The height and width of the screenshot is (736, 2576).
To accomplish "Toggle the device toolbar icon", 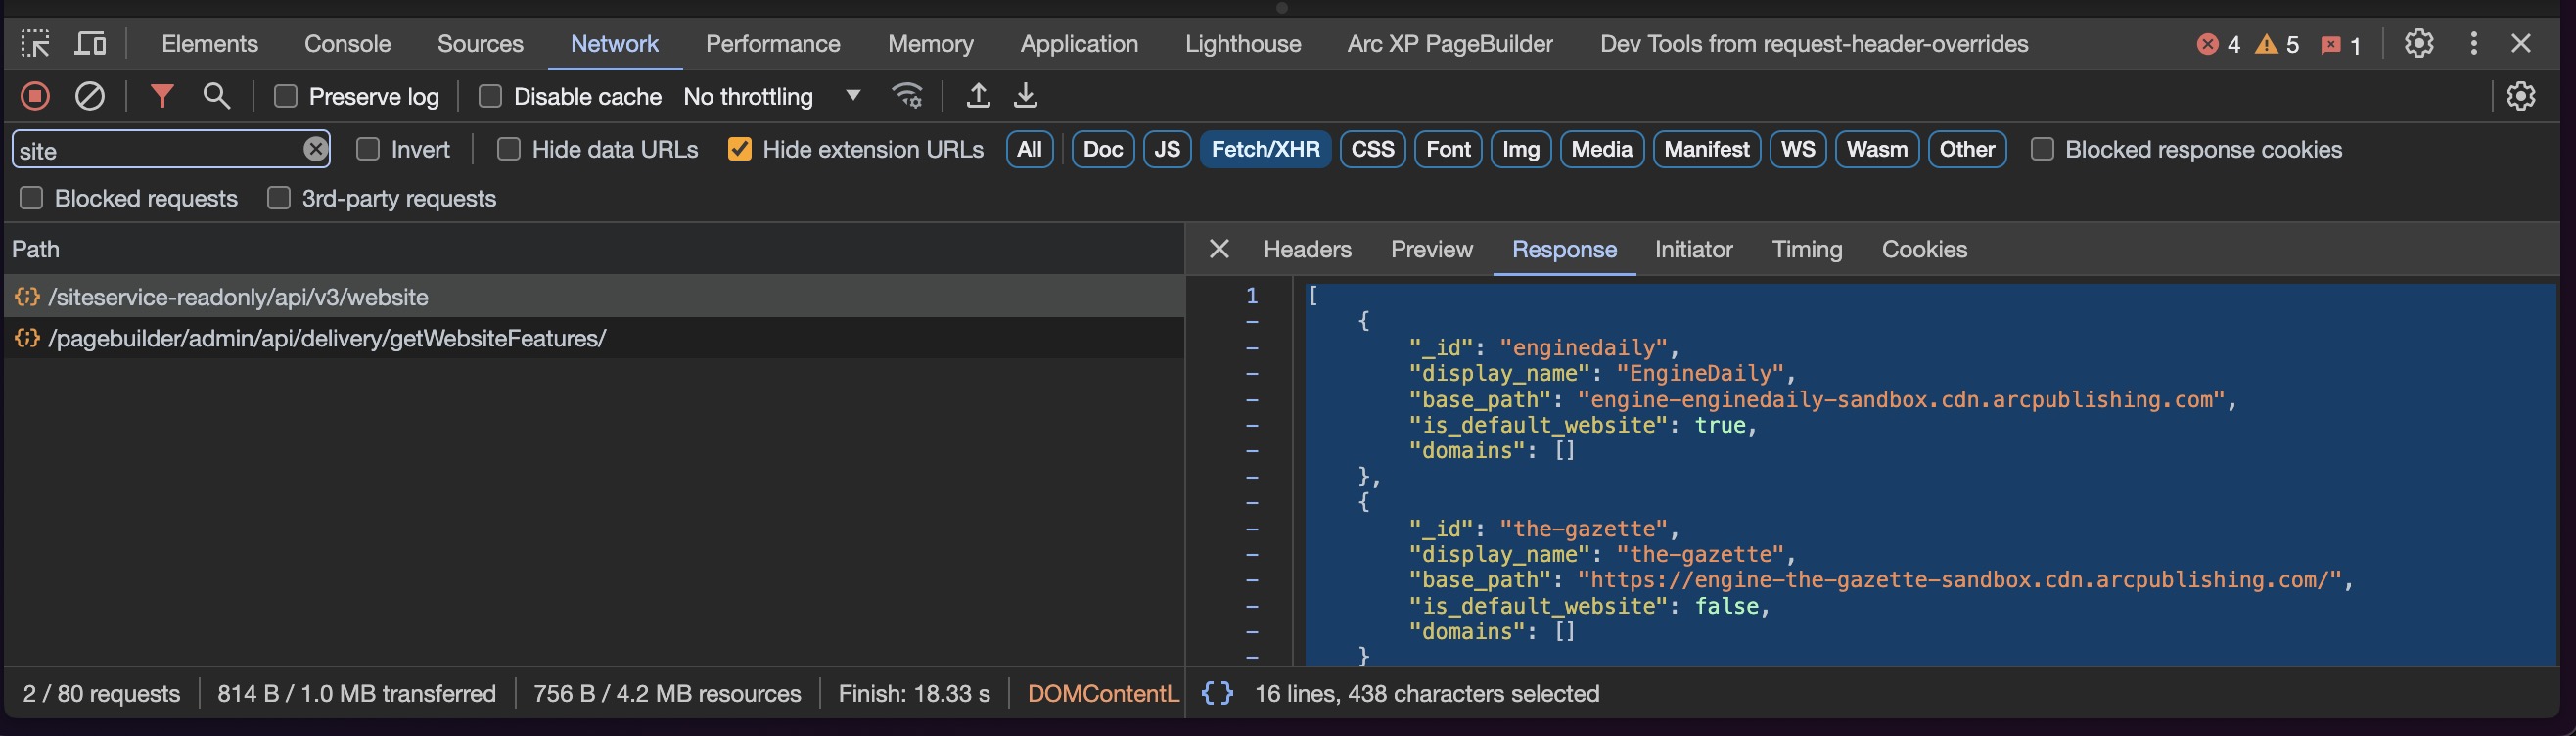I will tap(91, 43).
